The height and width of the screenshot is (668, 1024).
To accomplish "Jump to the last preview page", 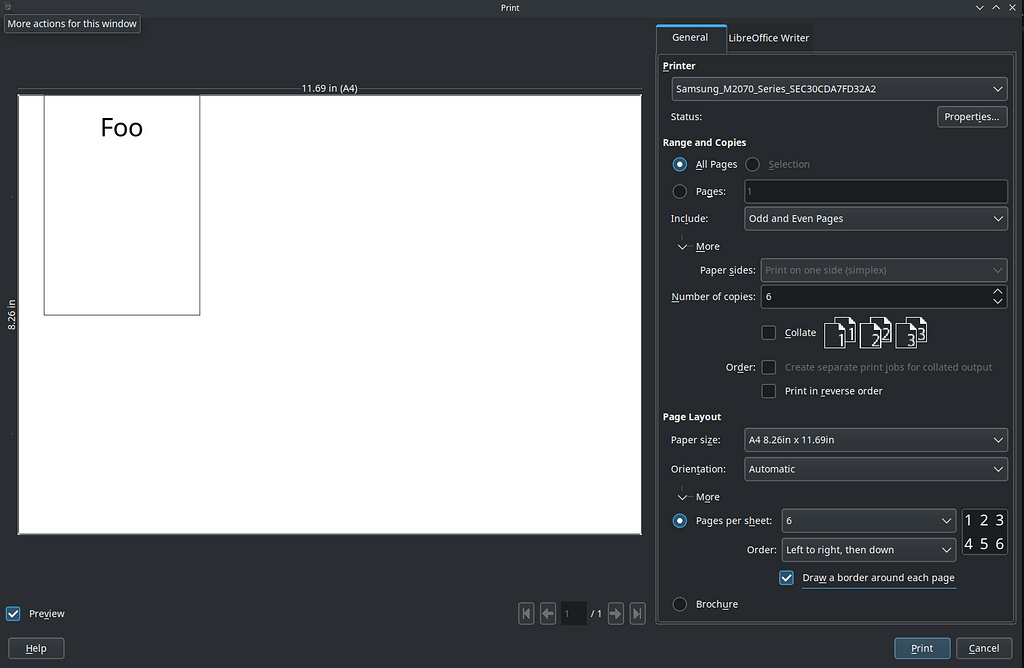I will [x=637, y=614].
